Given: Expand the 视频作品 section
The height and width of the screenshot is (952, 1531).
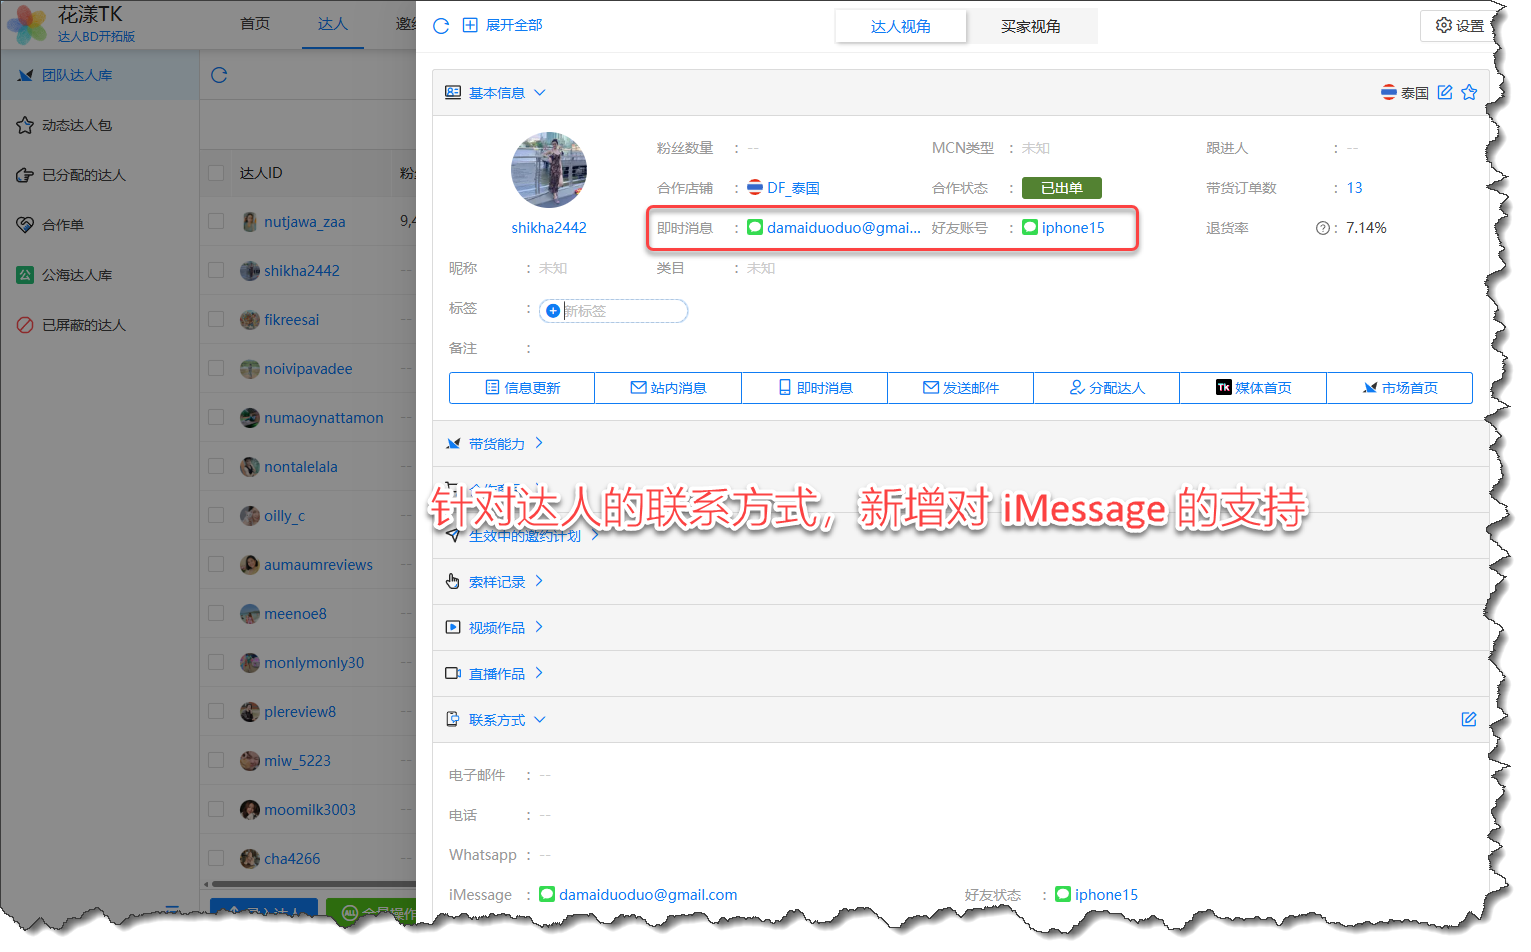Looking at the screenshot, I should 497,628.
